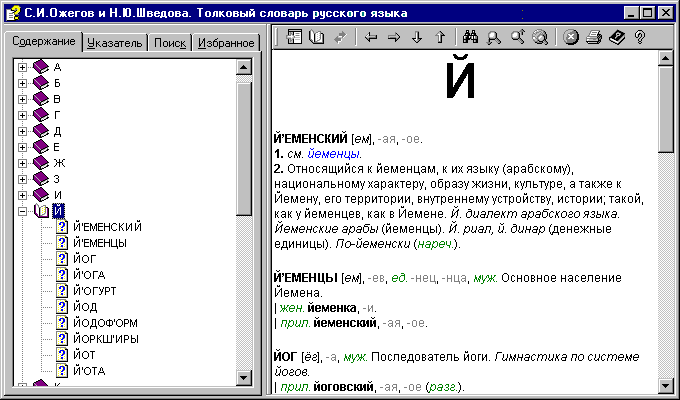
Task: Click the question mark help icon
Action: pyautogui.click(x=639, y=37)
